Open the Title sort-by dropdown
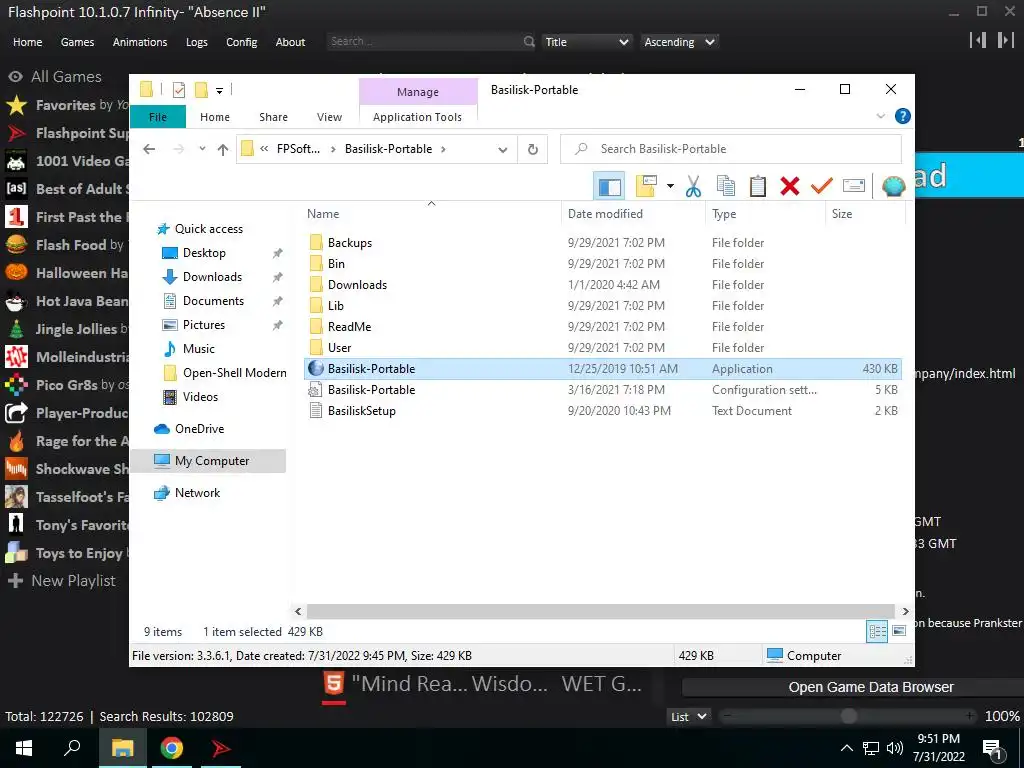The height and width of the screenshot is (768, 1024). point(586,42)
